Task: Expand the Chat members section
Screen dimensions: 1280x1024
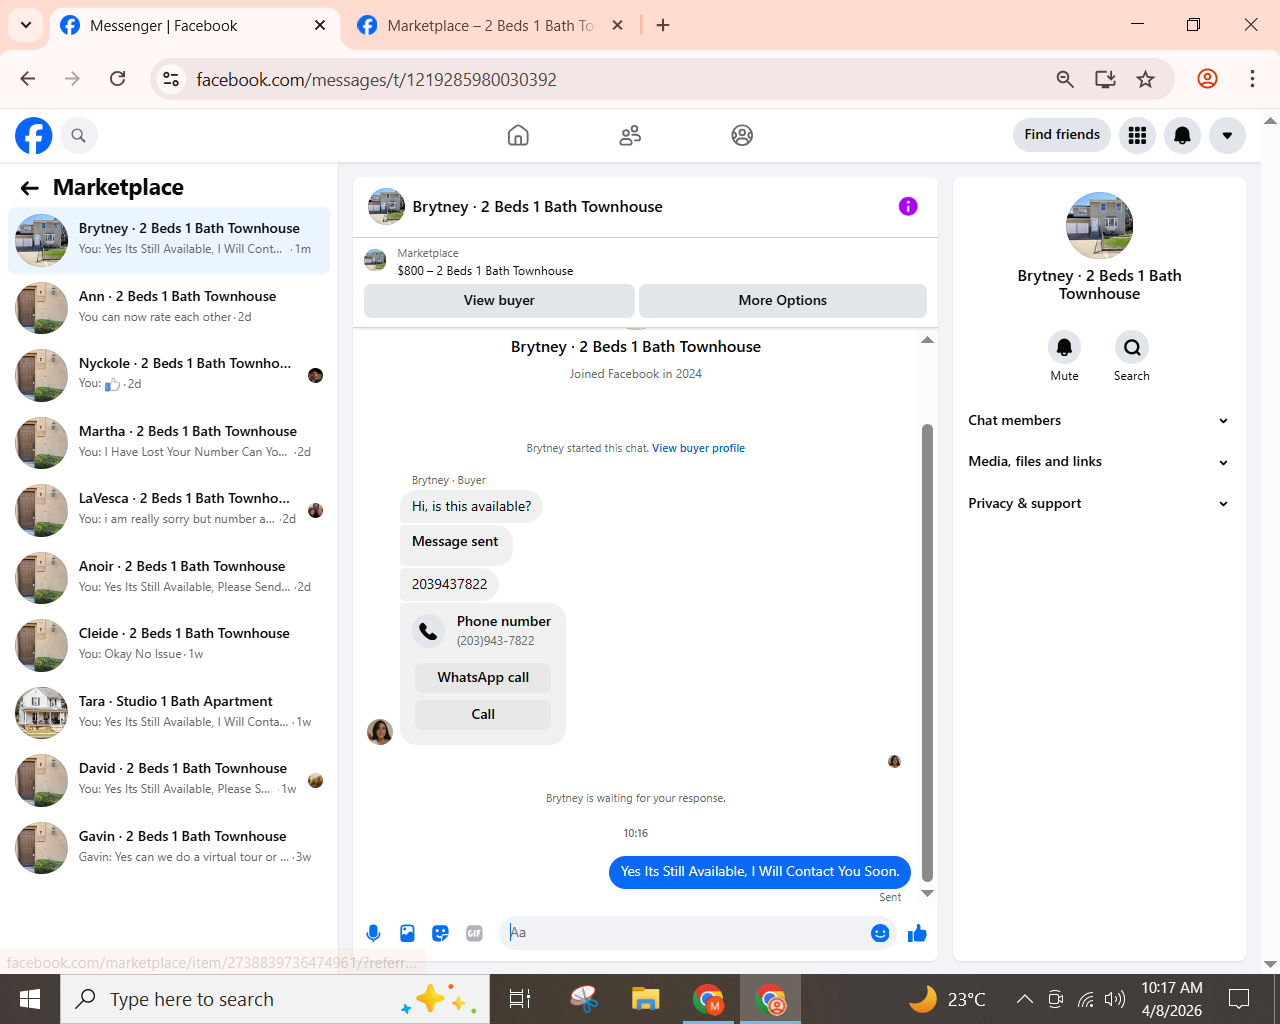Action: click(x=1098, y=420)
